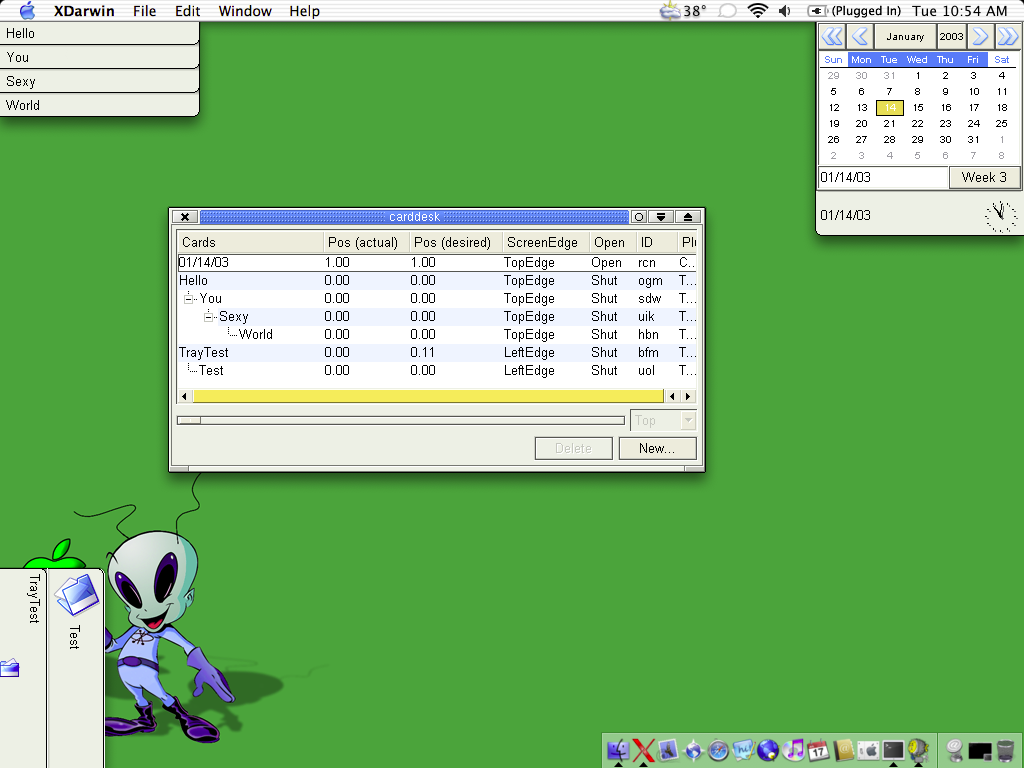This screenshot has height=768, width=1024.
Task: Advance to next month with single right arrow
Action: [x=979, y=37]
